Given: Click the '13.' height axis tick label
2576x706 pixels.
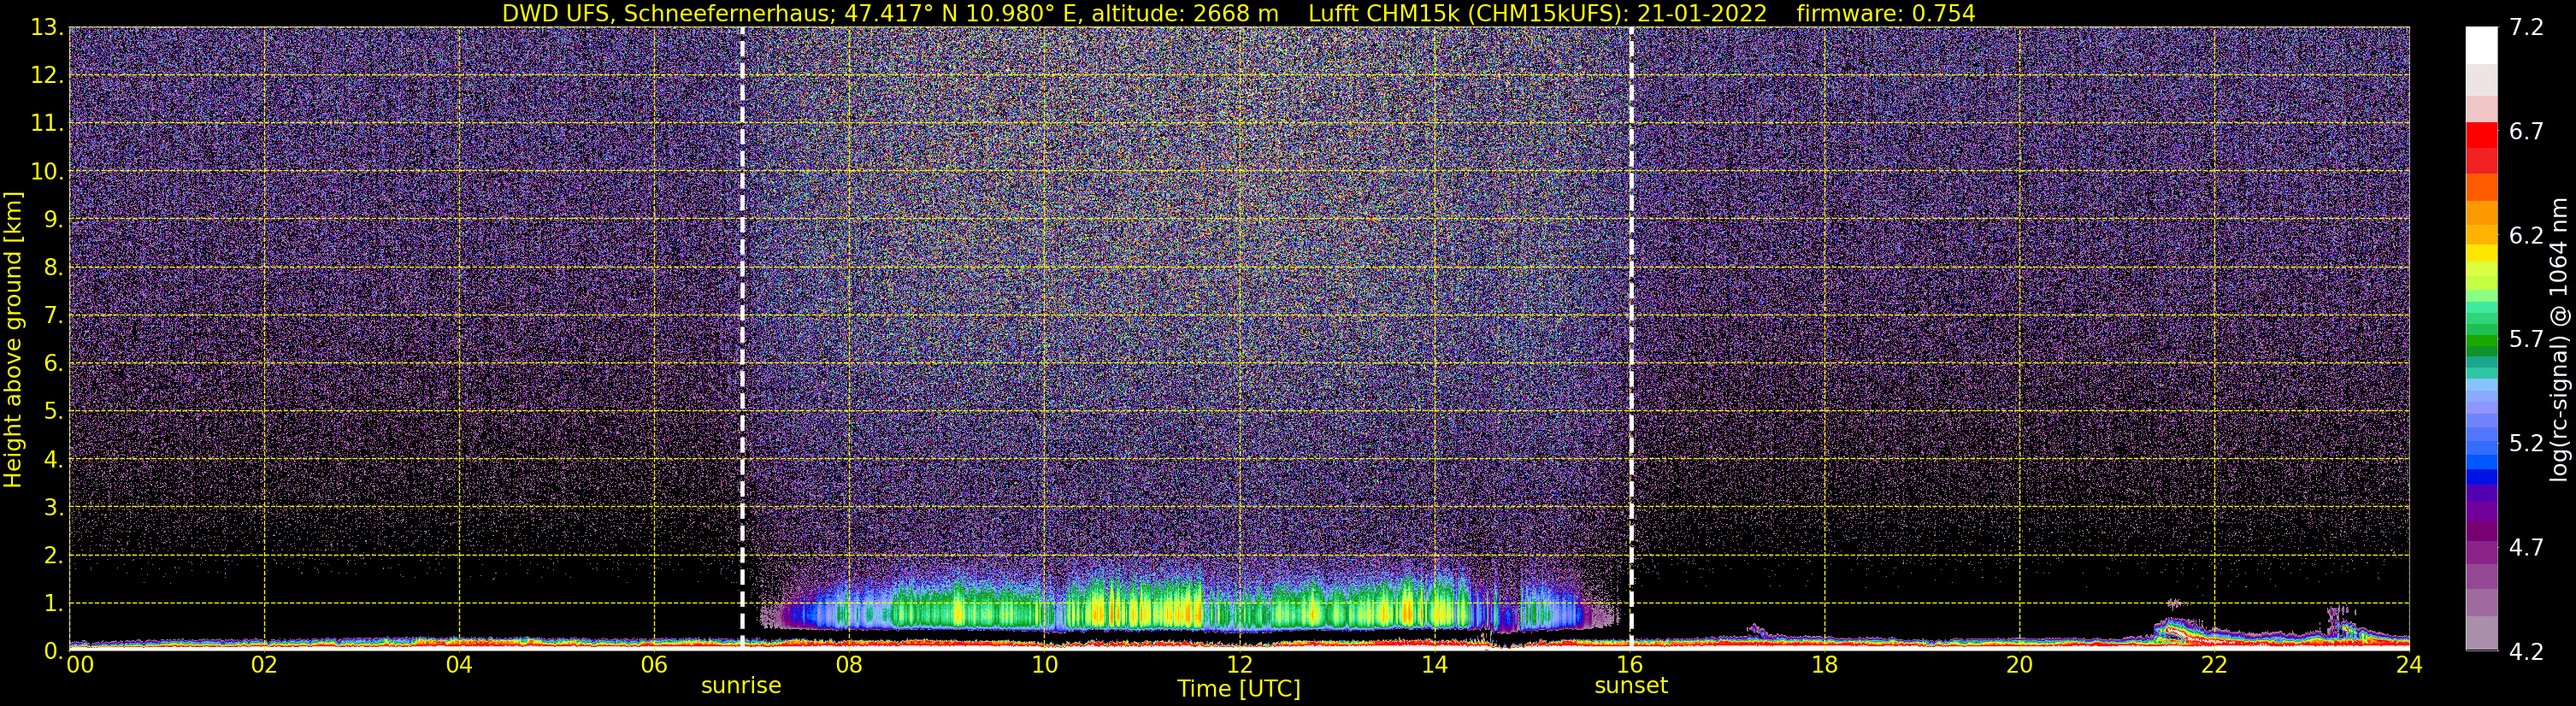Looking at the screenshot, I should pyautogui.click(x=47, y=27).
